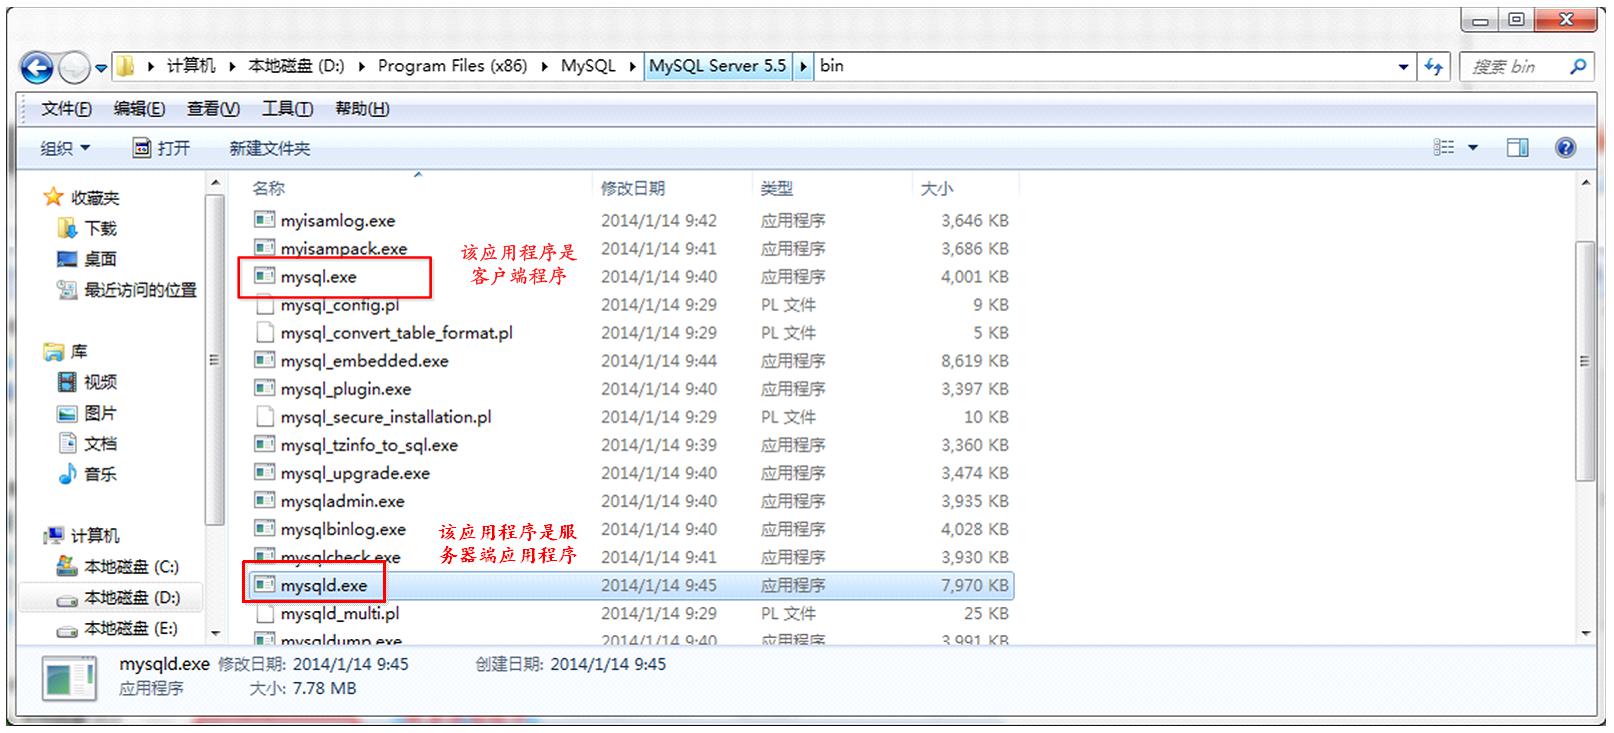Click the mysql_tzinfo_to_sql.exe file icon
Screen dimensions: 1614x733
coord(264,444)
